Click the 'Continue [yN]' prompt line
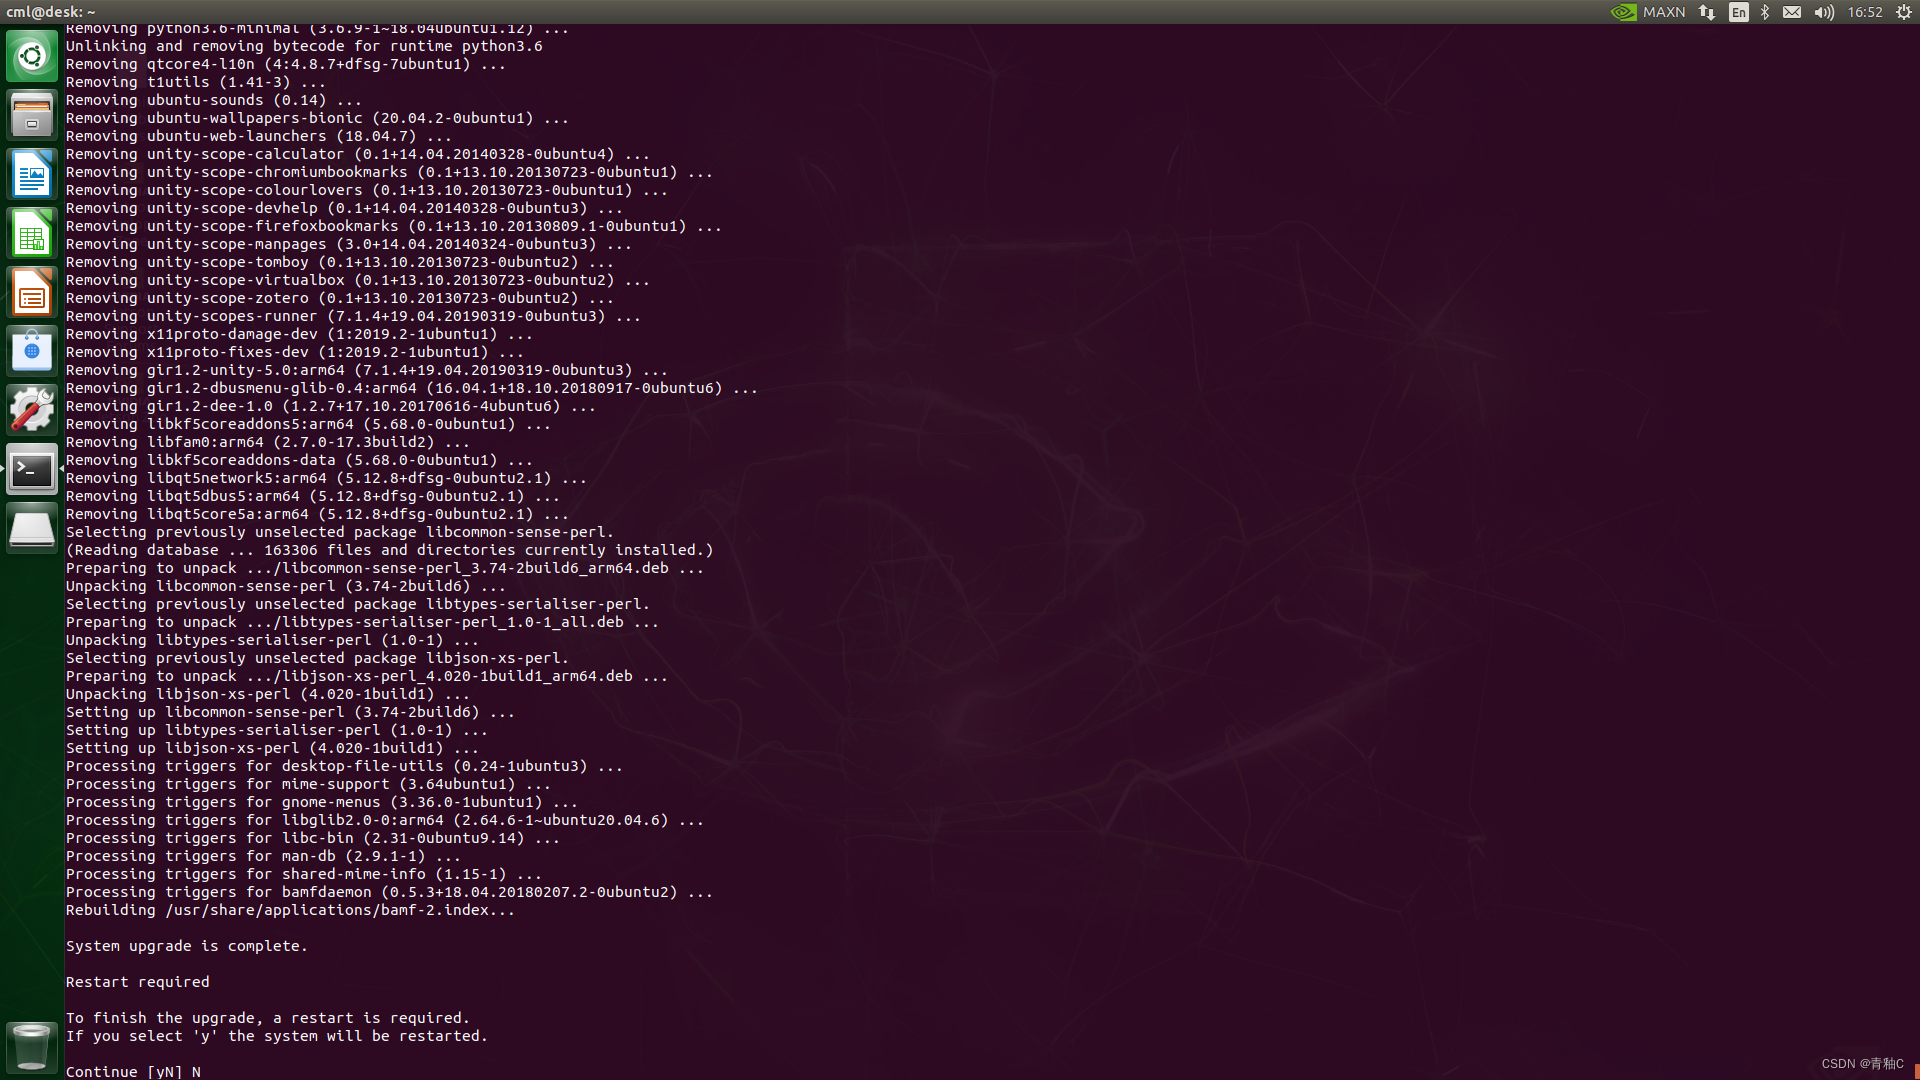This screenshot has height=1080, width=1920. [133, 1071]
